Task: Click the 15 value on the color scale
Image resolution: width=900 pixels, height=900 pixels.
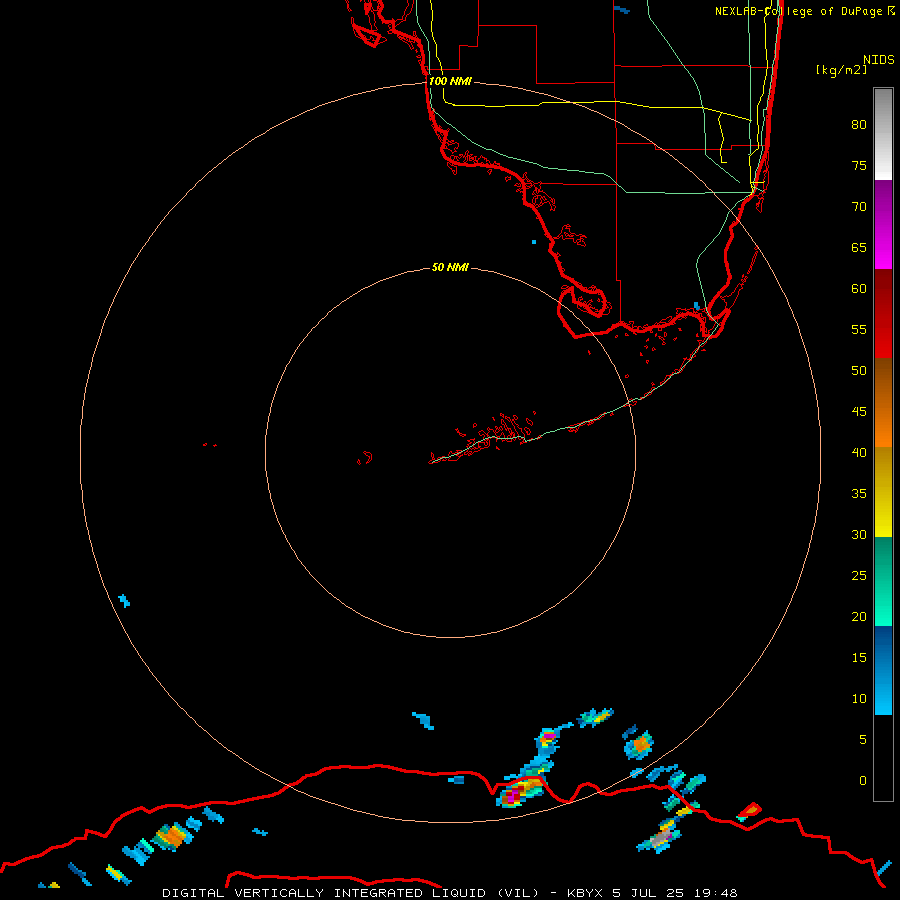Action: coord(859,658)
